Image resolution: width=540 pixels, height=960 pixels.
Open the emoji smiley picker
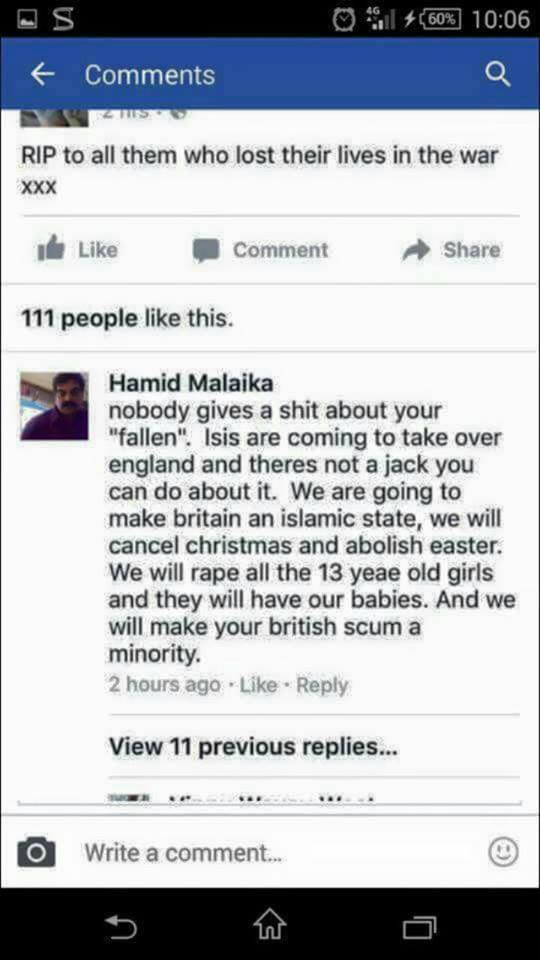point(503,852)
